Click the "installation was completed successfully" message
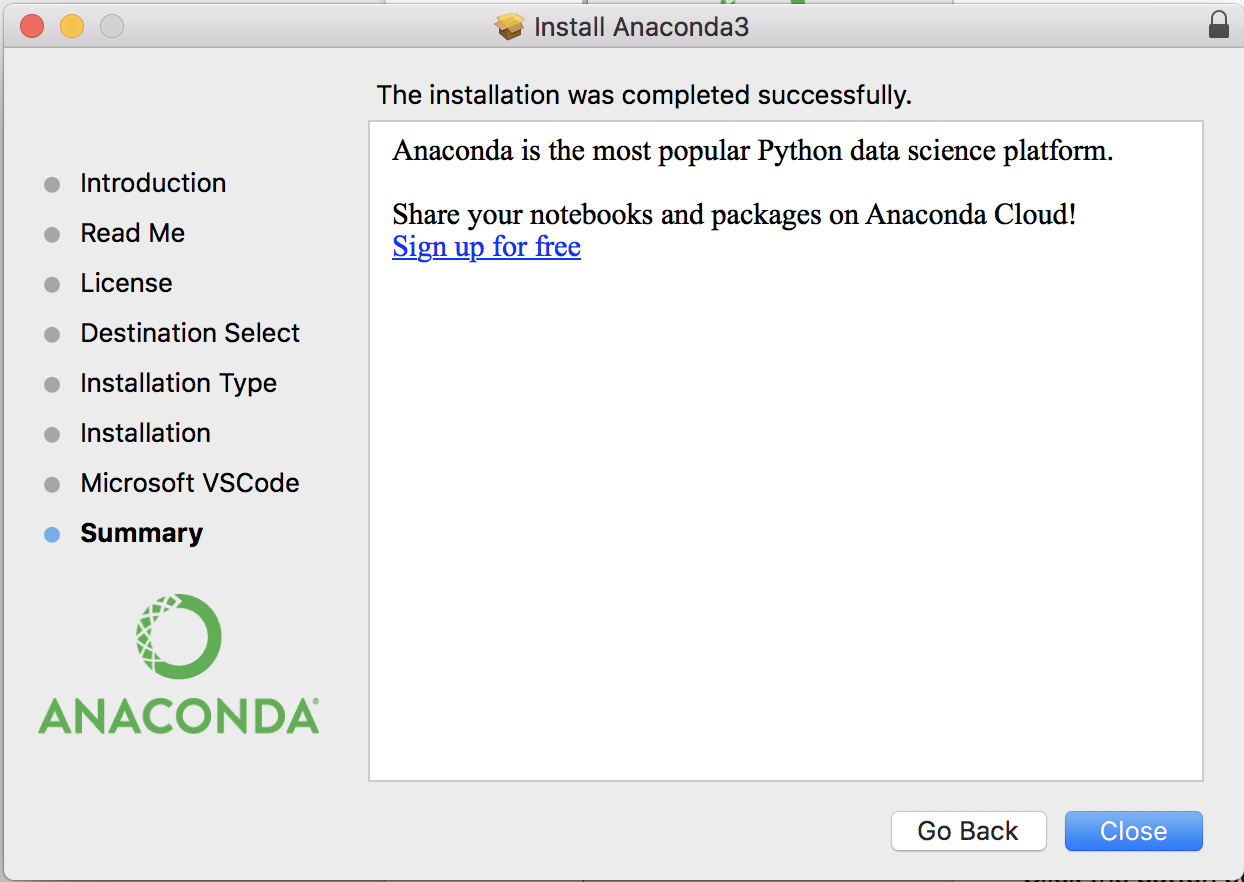The height and width of the screenshot is (882, 1244). point(644,95)
